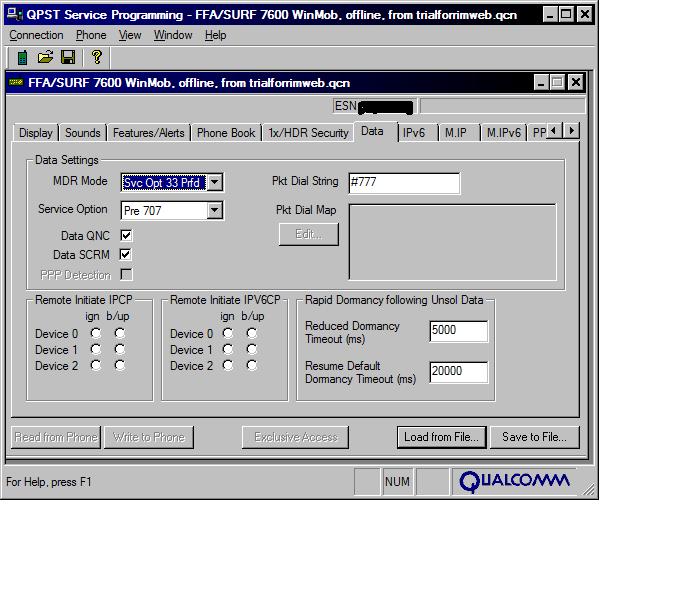Click the Qualcomm logo in status bar

point(514,481)
